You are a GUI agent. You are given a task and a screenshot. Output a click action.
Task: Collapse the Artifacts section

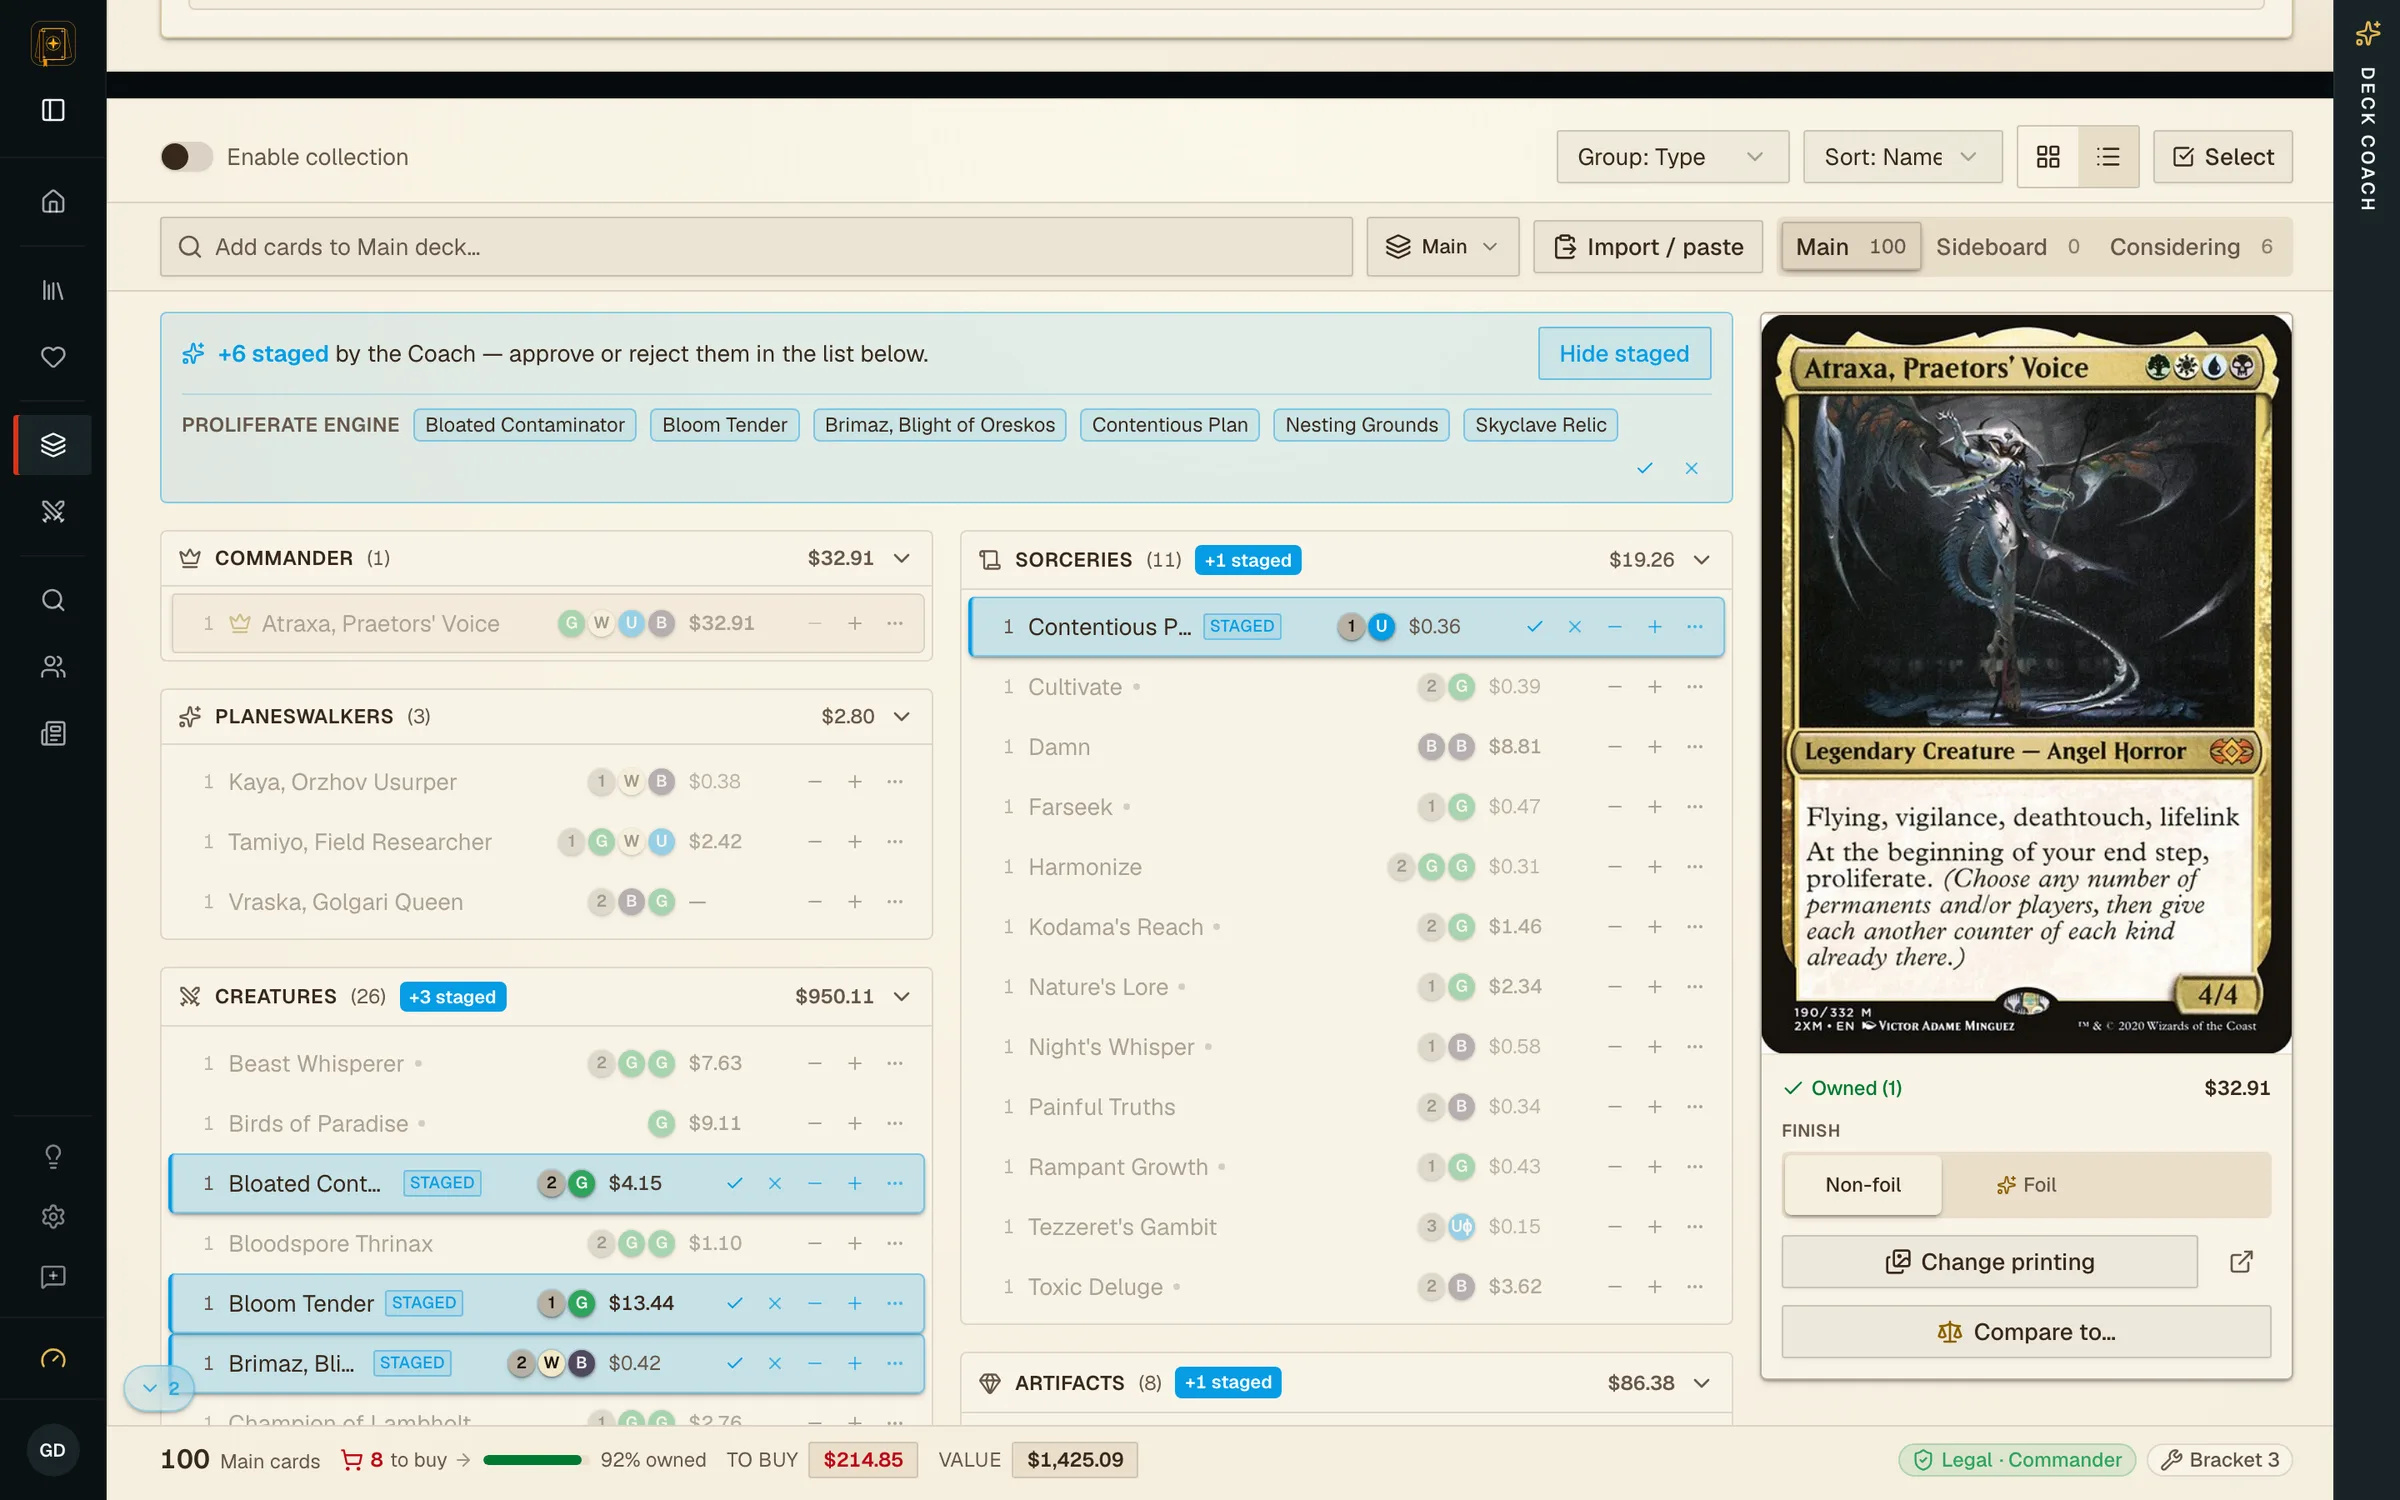pos(1702,1383)
